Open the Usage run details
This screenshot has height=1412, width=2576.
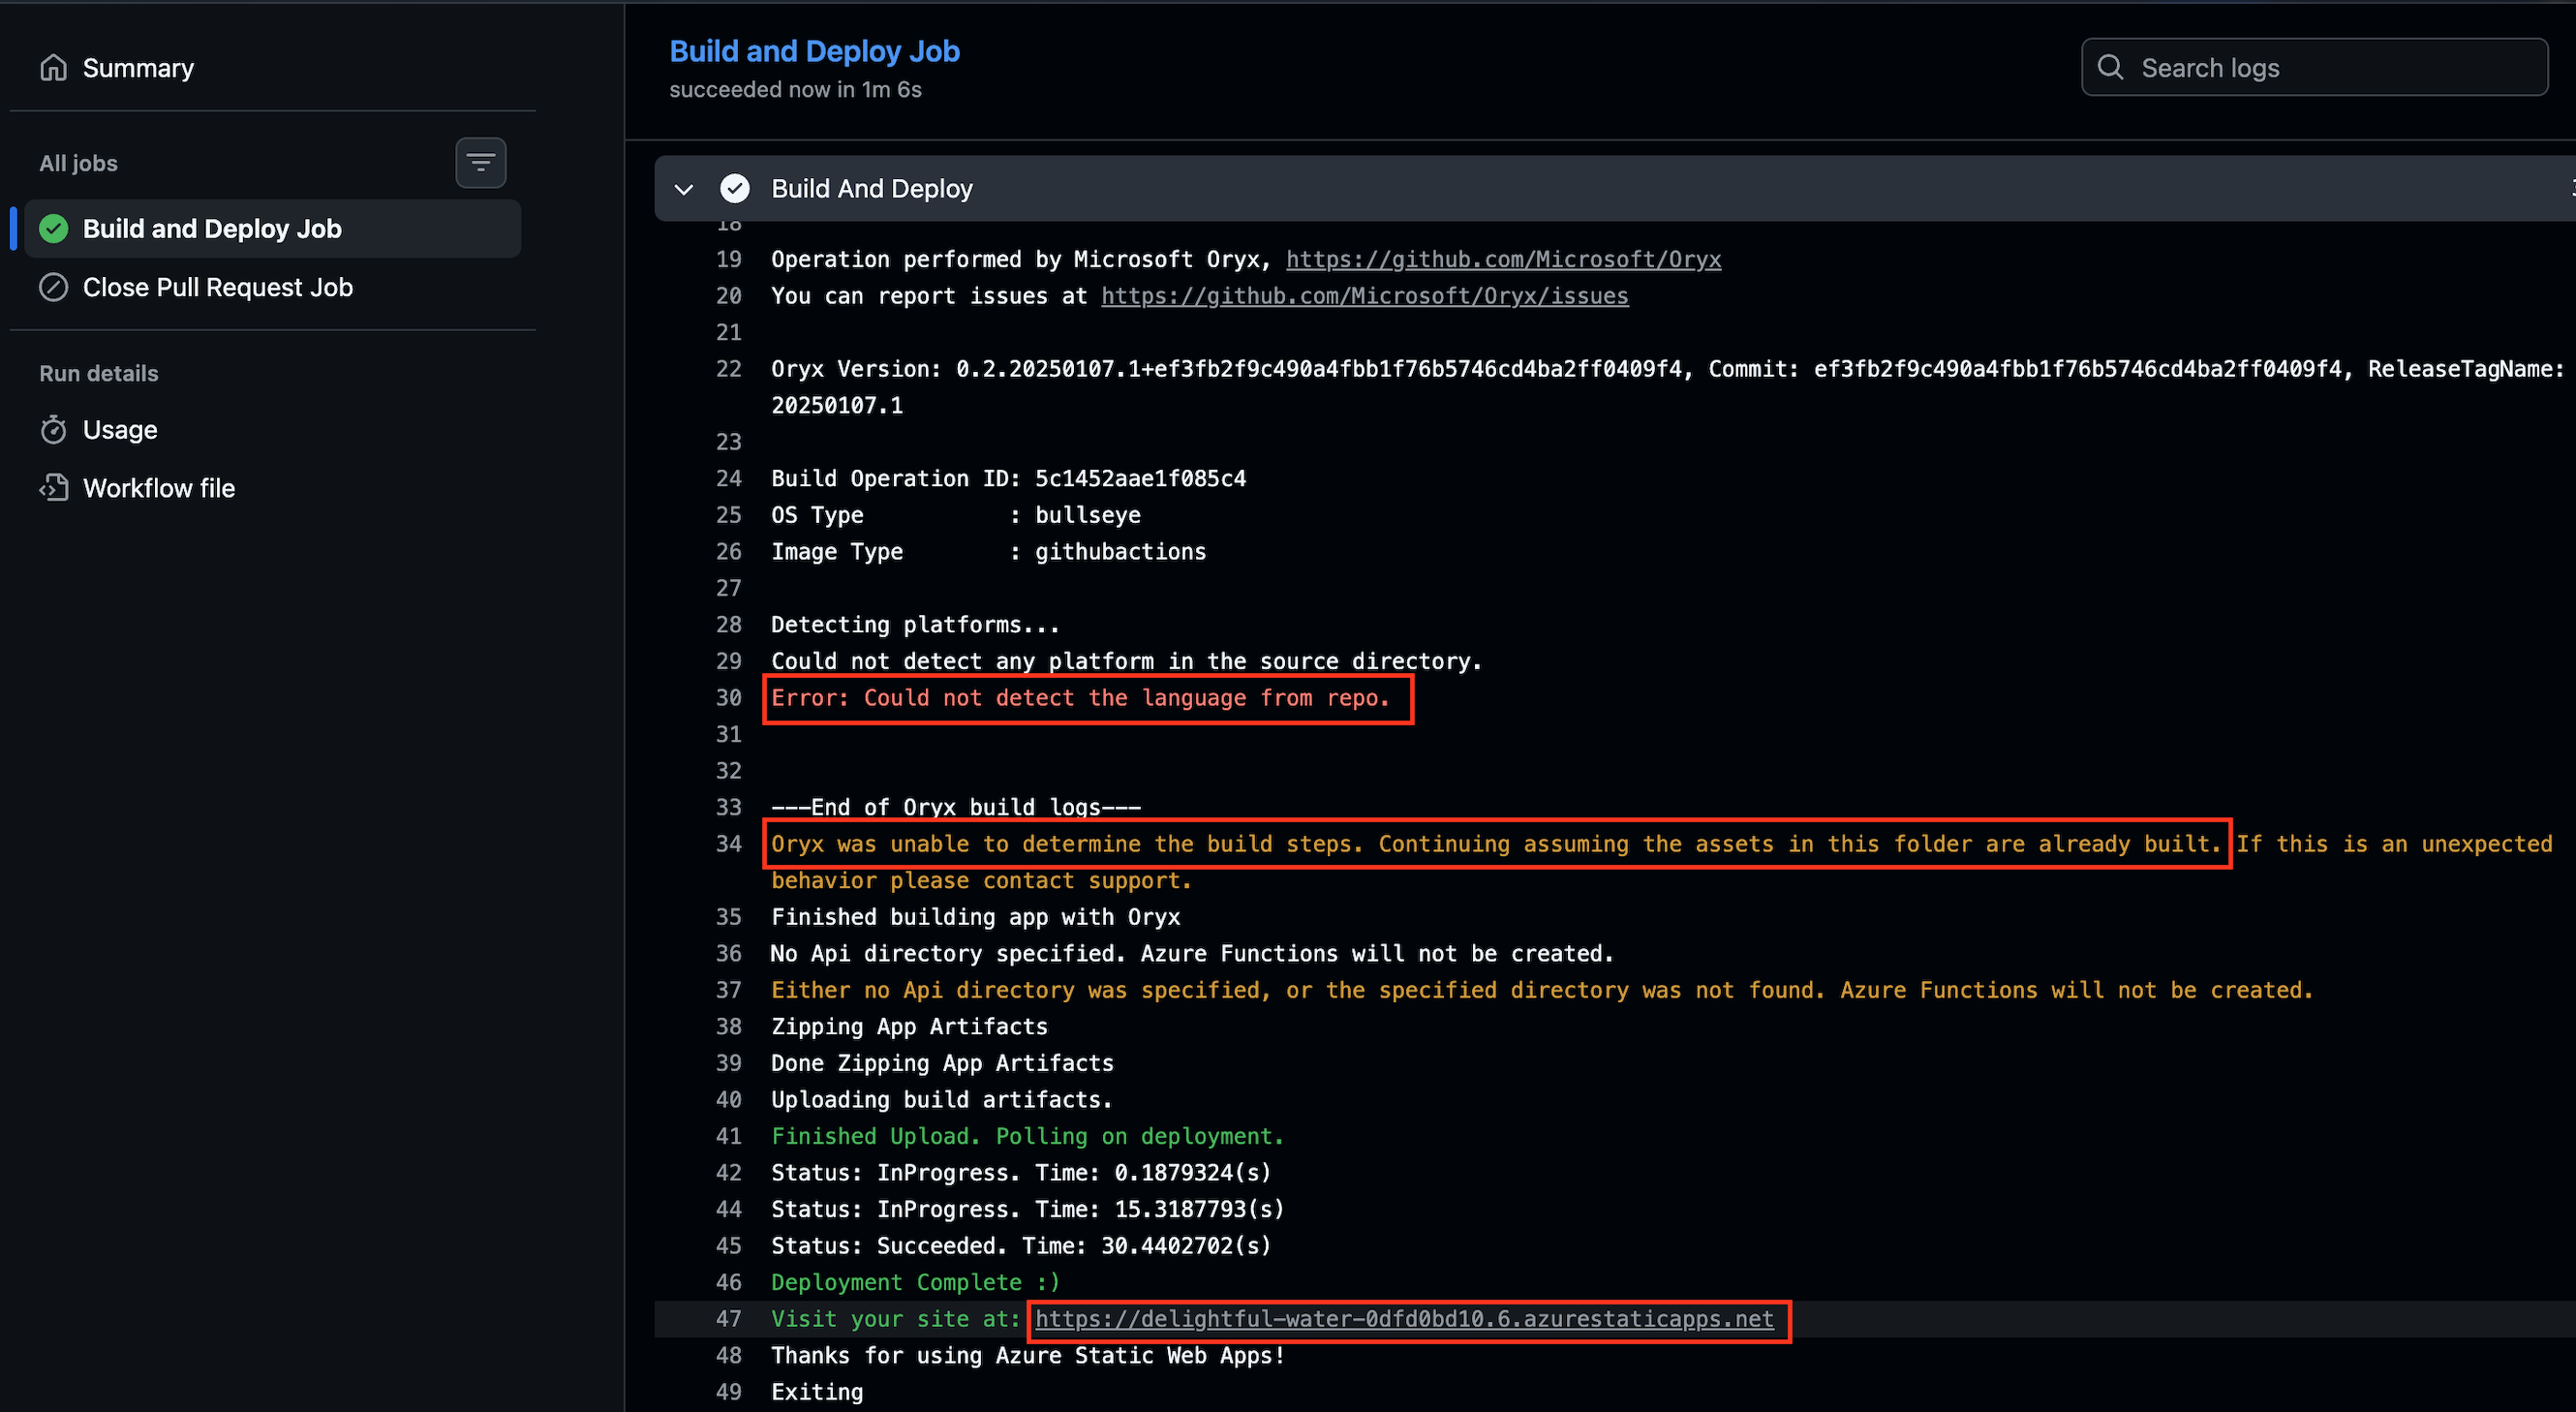point(120,430)
